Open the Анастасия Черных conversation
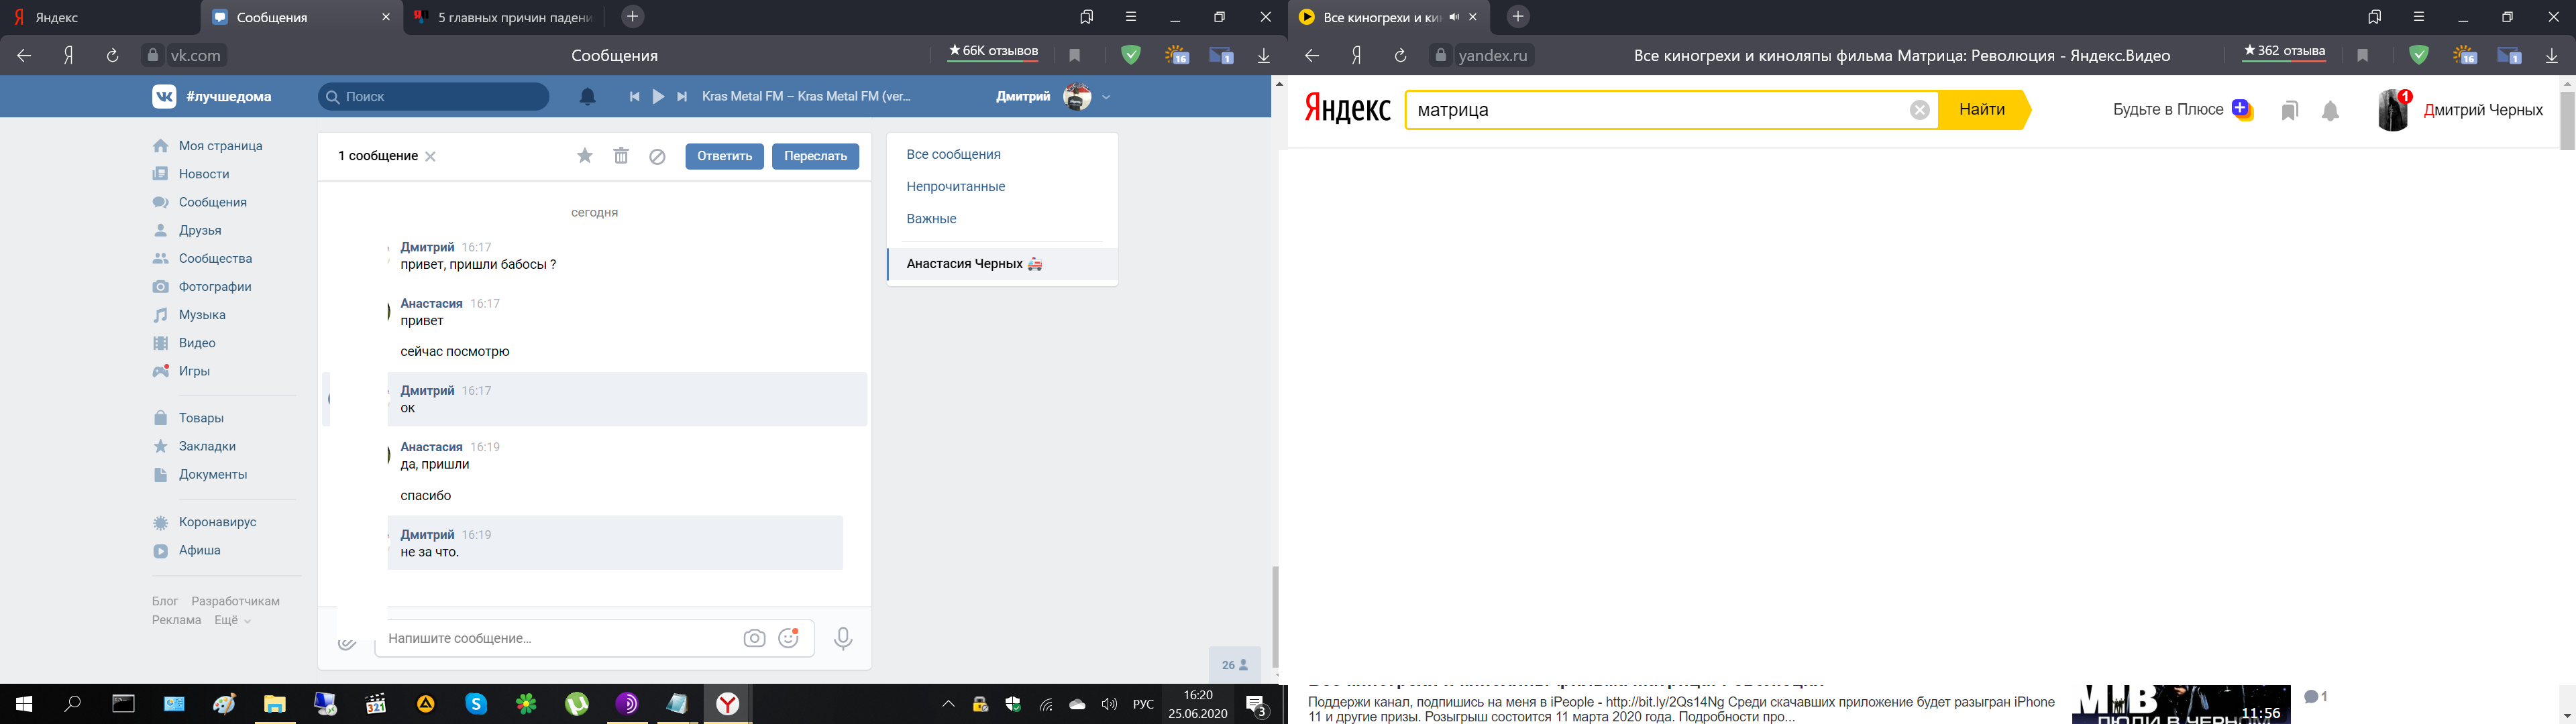The height and width of the screenshot is (724, 2576). click(x=1002, y=264)
